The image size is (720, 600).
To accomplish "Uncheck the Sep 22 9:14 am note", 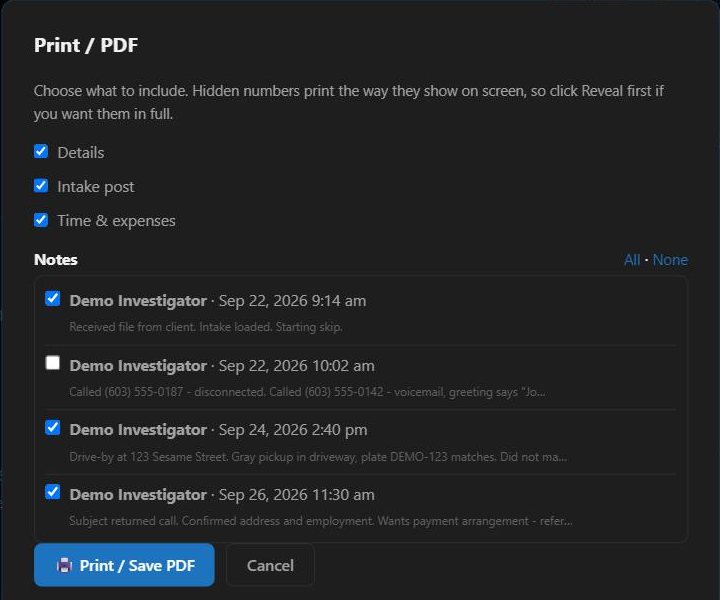I will [x=53, y=298].
